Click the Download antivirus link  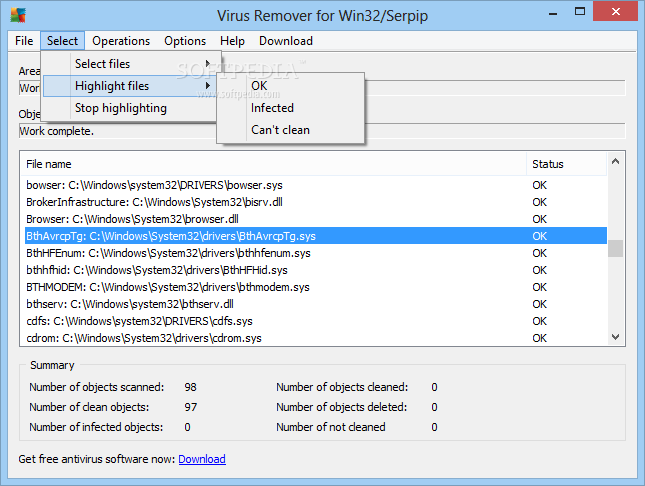202,459
